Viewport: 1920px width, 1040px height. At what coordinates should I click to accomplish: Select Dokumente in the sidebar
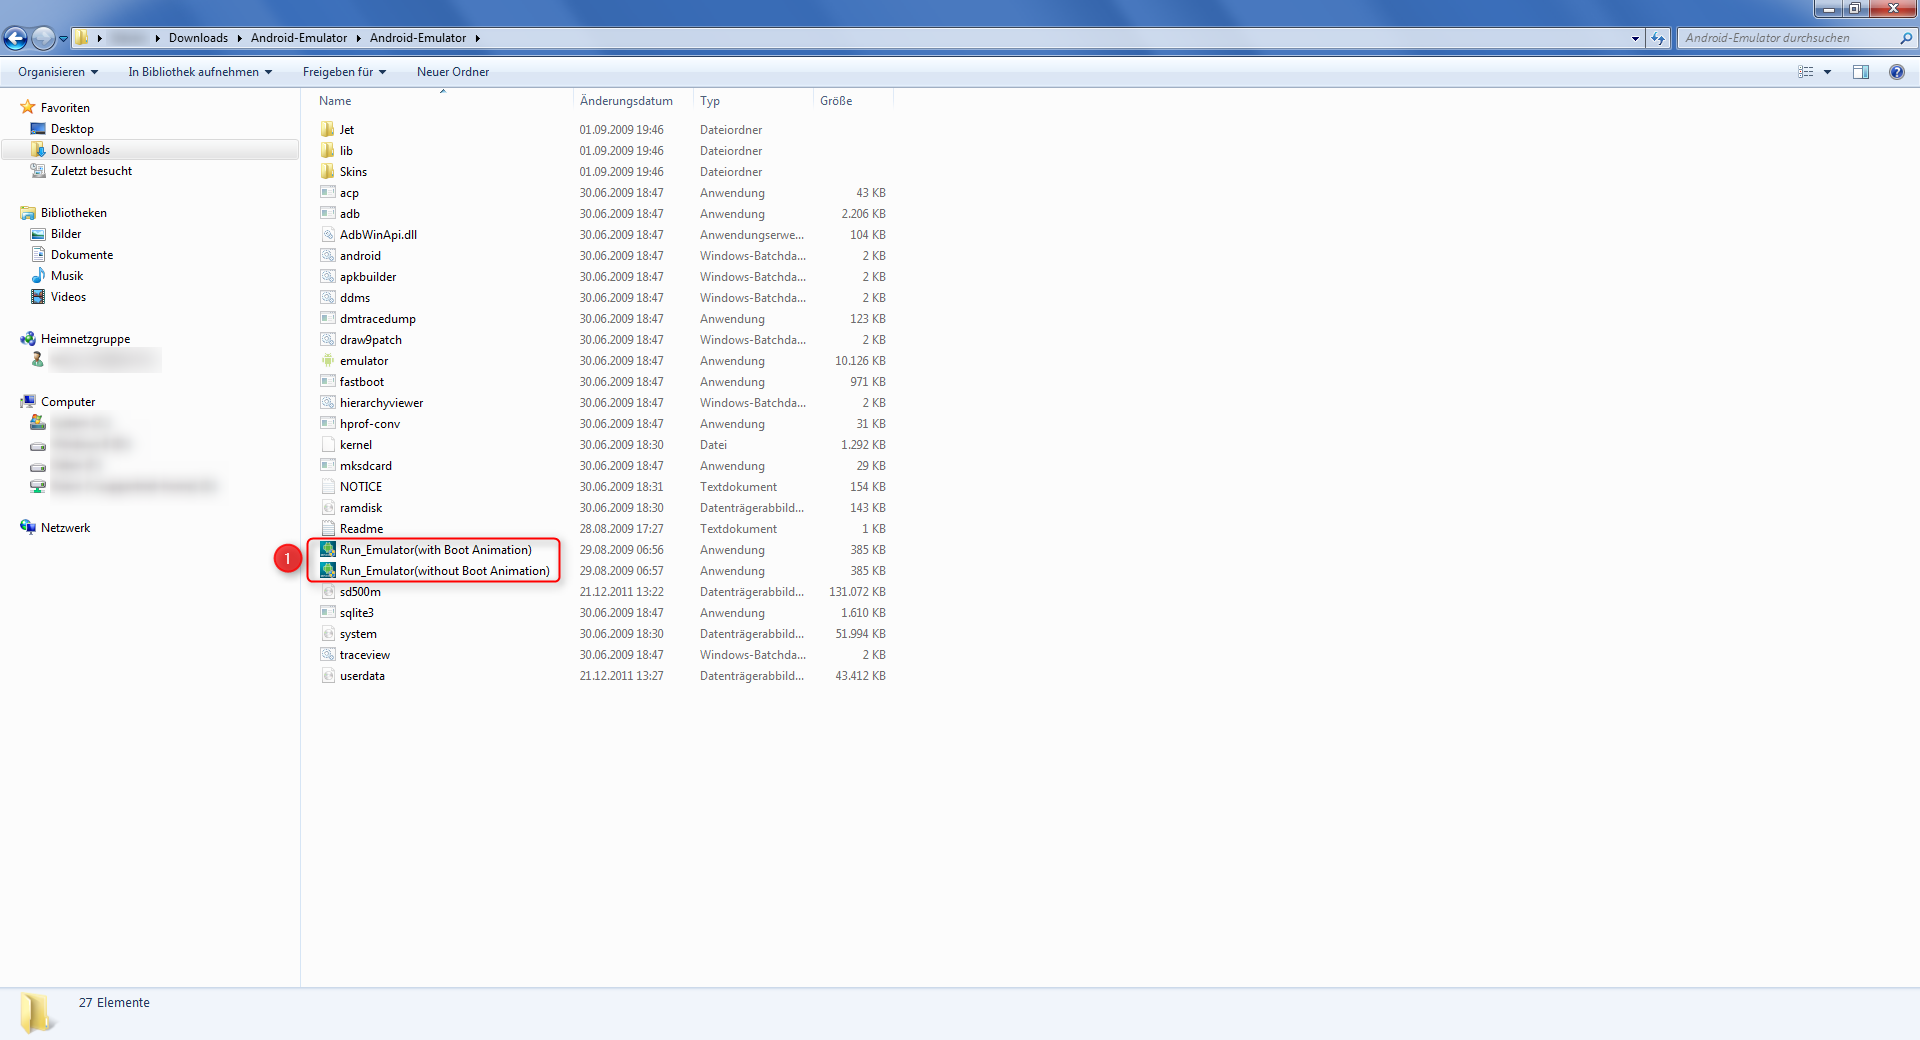82,254
